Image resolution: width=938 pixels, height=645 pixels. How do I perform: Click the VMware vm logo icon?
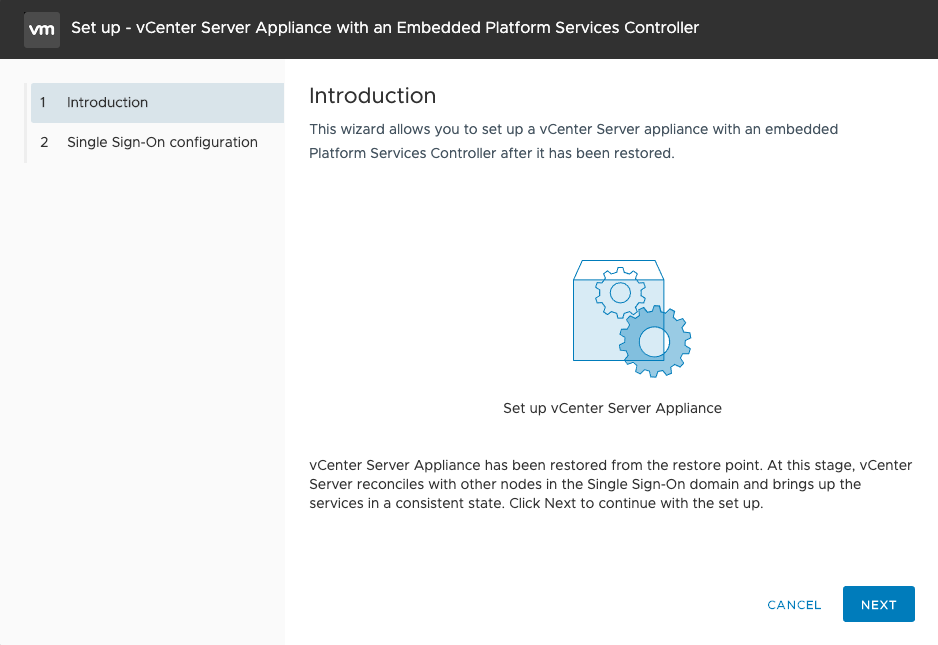coord(41,28)
